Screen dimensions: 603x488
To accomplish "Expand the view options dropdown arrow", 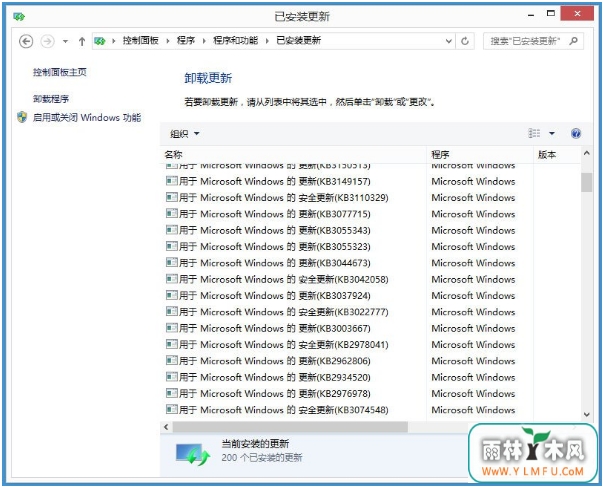I will pos(552,133).
